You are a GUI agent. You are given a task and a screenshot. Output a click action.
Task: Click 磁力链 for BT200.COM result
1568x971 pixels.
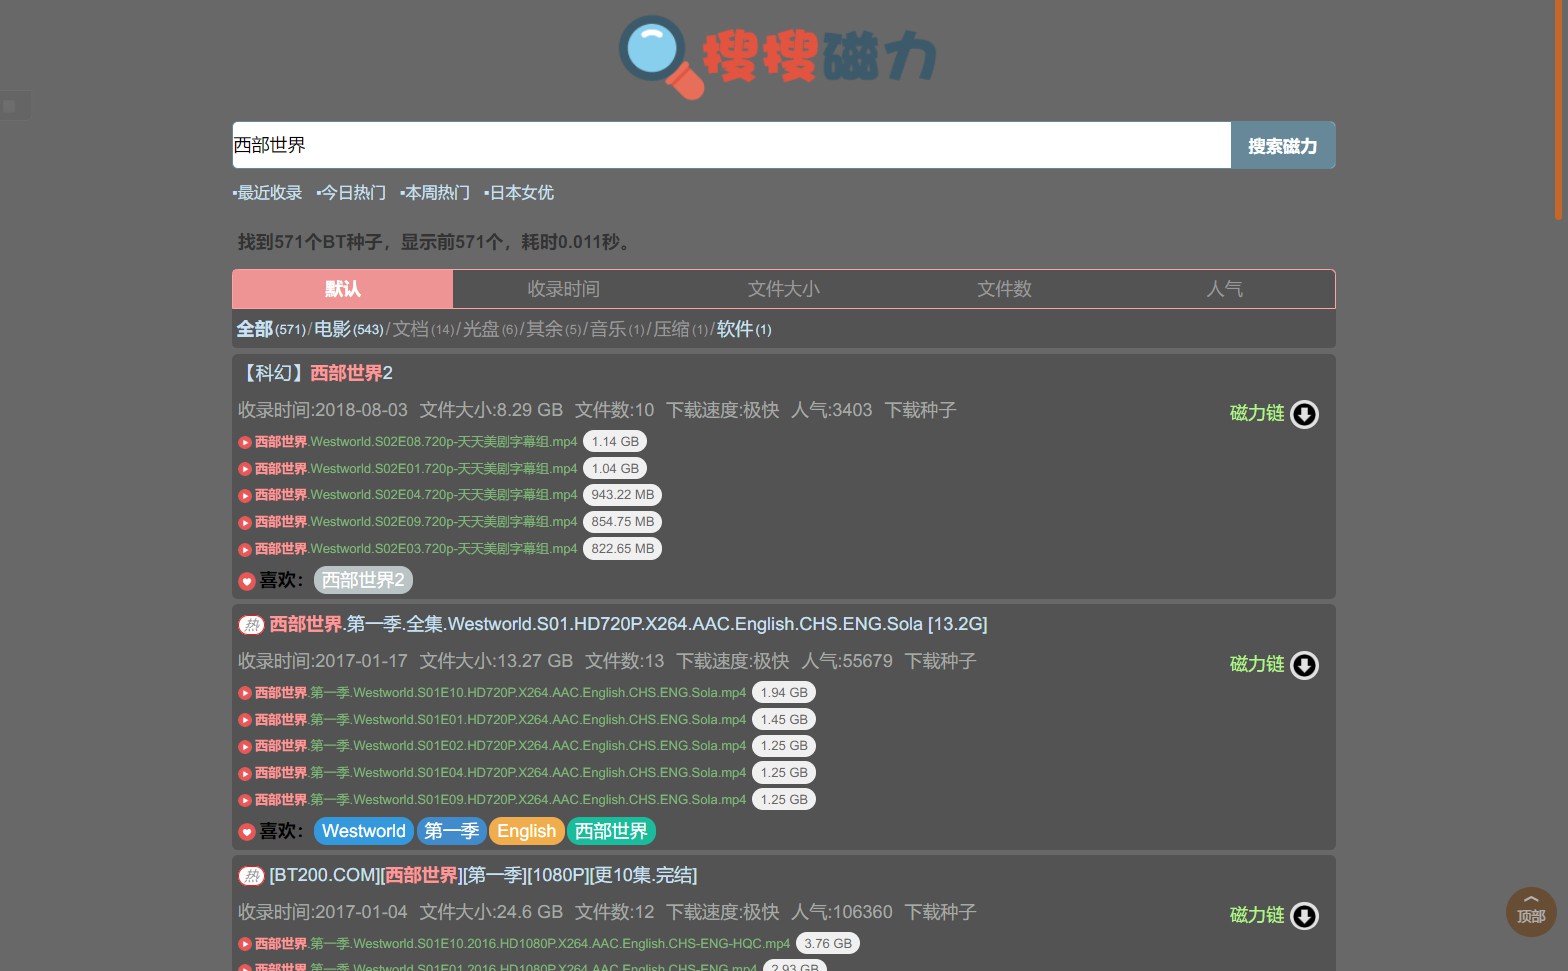(1257, 915)
